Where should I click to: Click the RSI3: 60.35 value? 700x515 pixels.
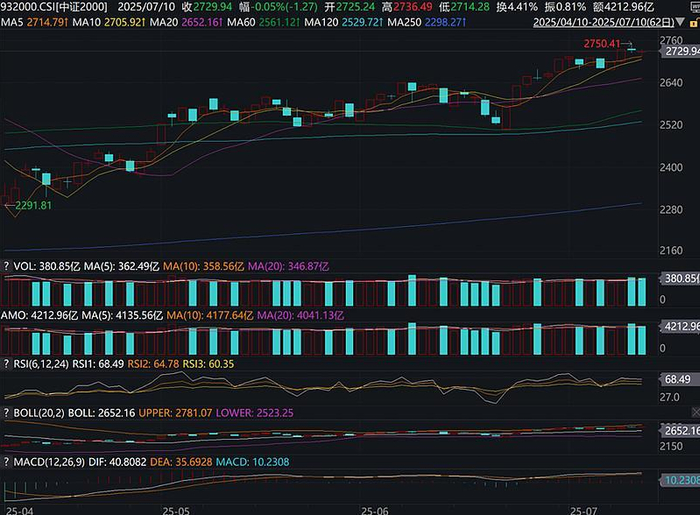tap(208, 364)
